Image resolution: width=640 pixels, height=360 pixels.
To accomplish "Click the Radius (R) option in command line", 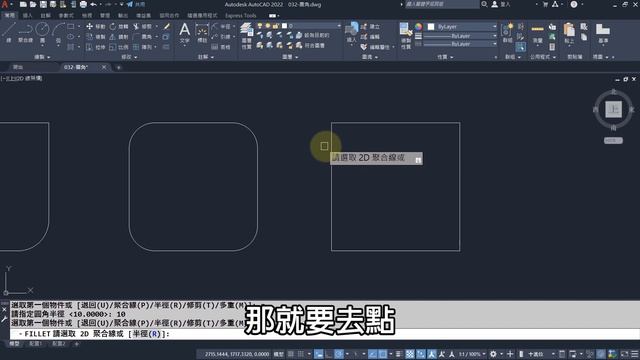I will click(147, 334).
